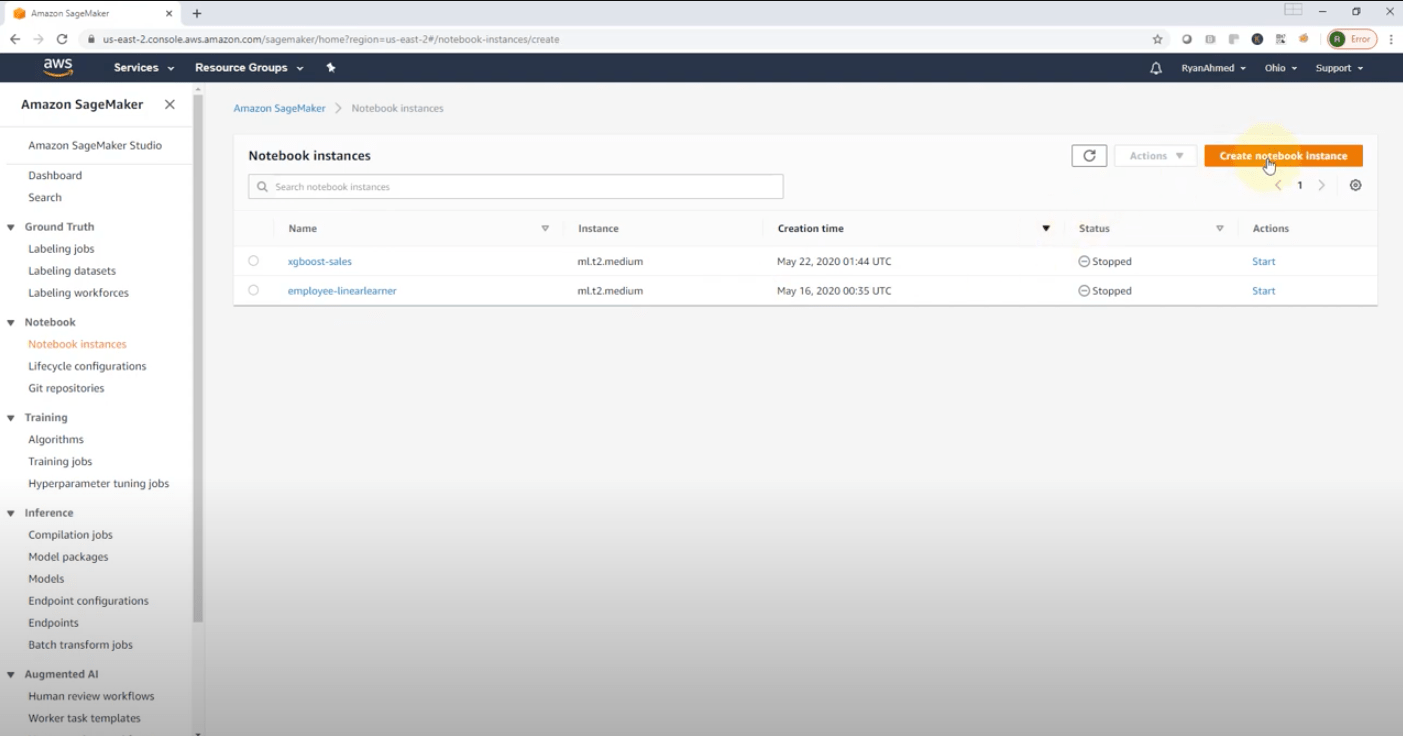Sort by the Creation time column
The height and width of the screenshot is (736, 1403).
click(x=1046, y=229)
